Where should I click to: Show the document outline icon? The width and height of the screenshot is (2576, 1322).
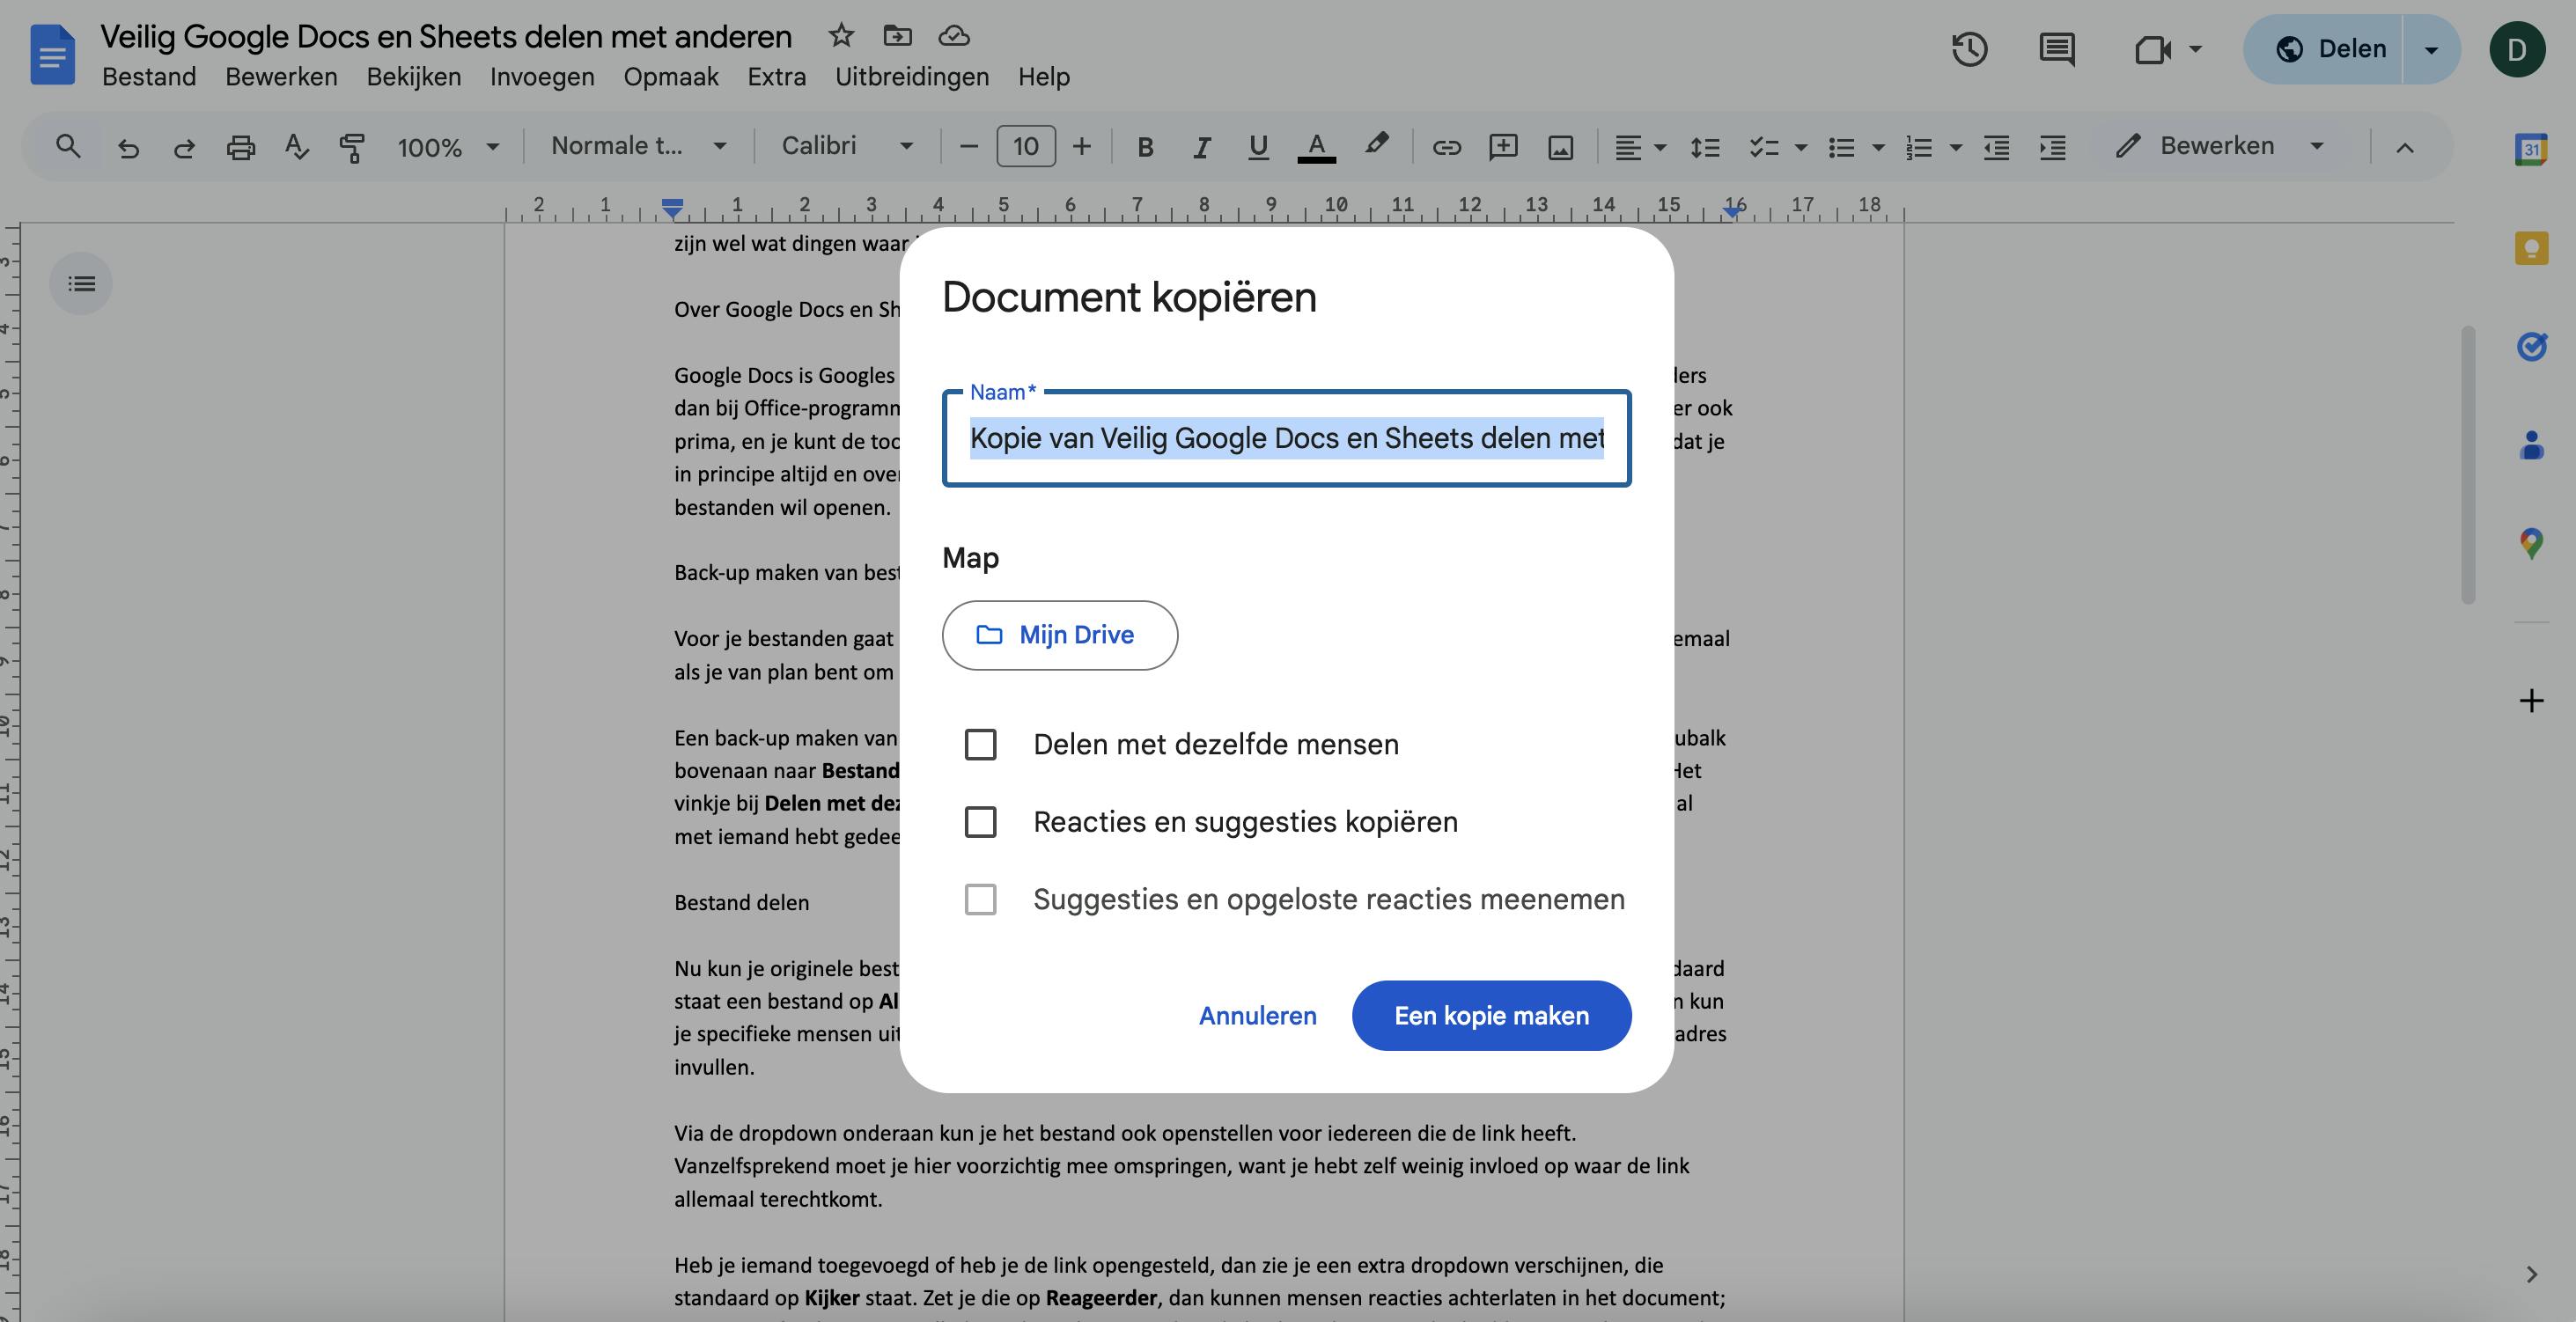tap(81, 284)
